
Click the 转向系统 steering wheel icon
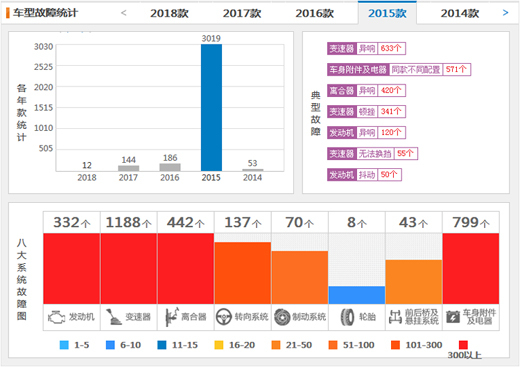(224, 317)
